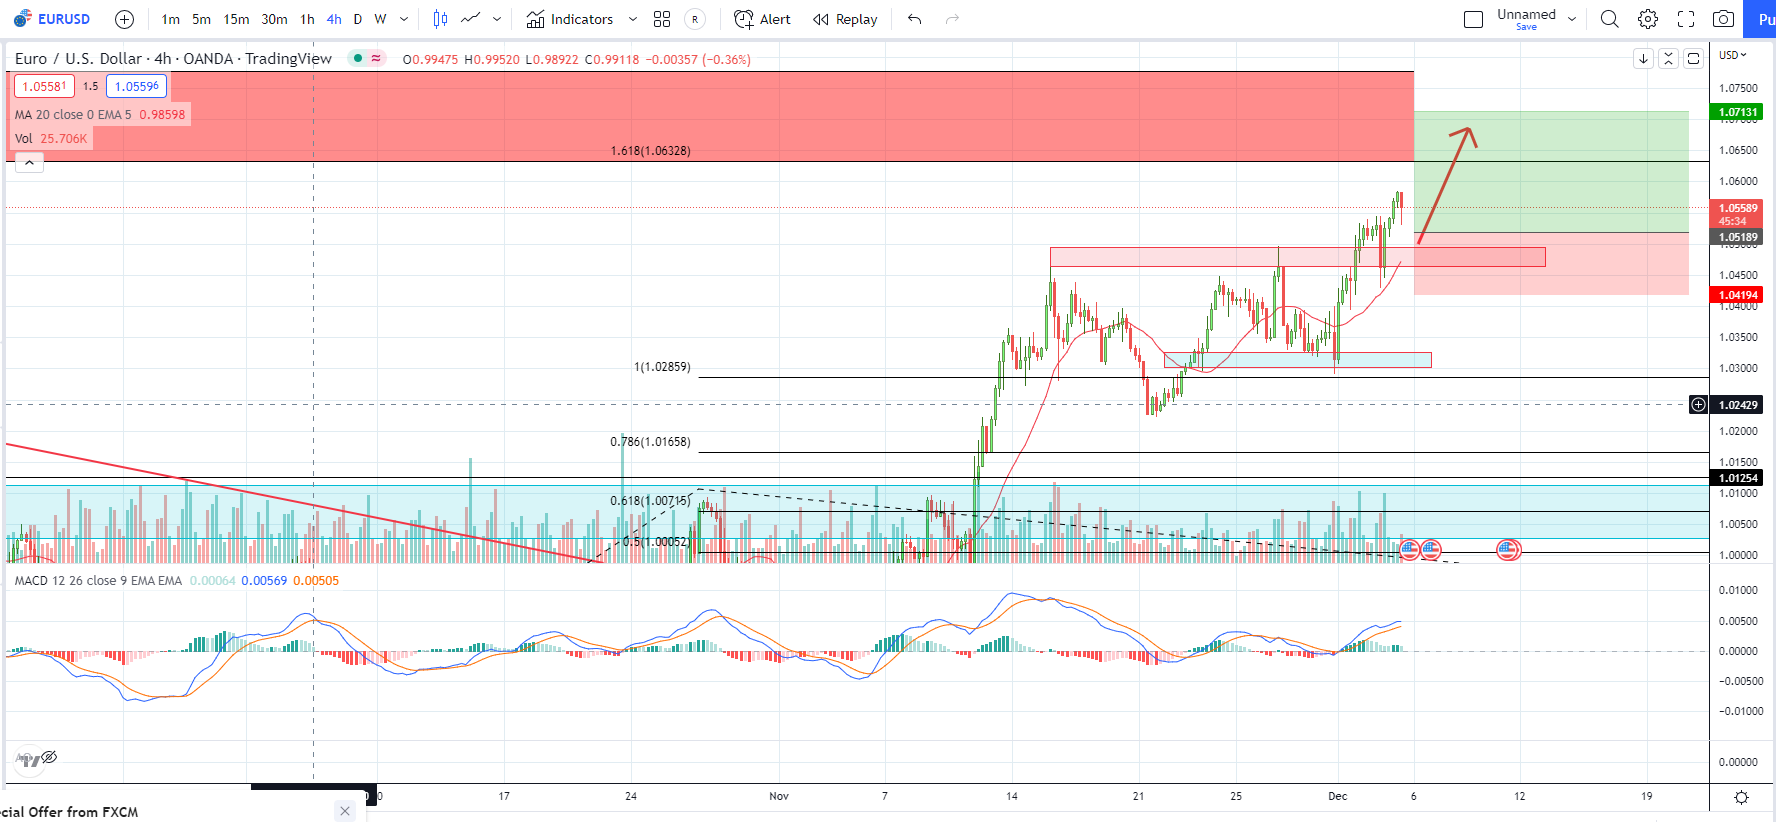Redo the last chart action
Viewport: 1776px width, 822px height.
click(952, 19)
